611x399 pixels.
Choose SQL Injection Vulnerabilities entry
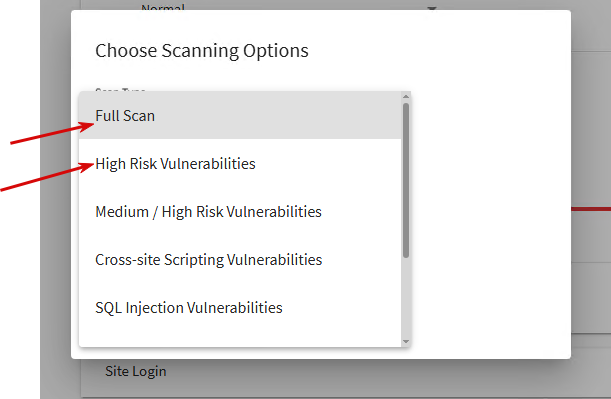(x=240, y=307)
